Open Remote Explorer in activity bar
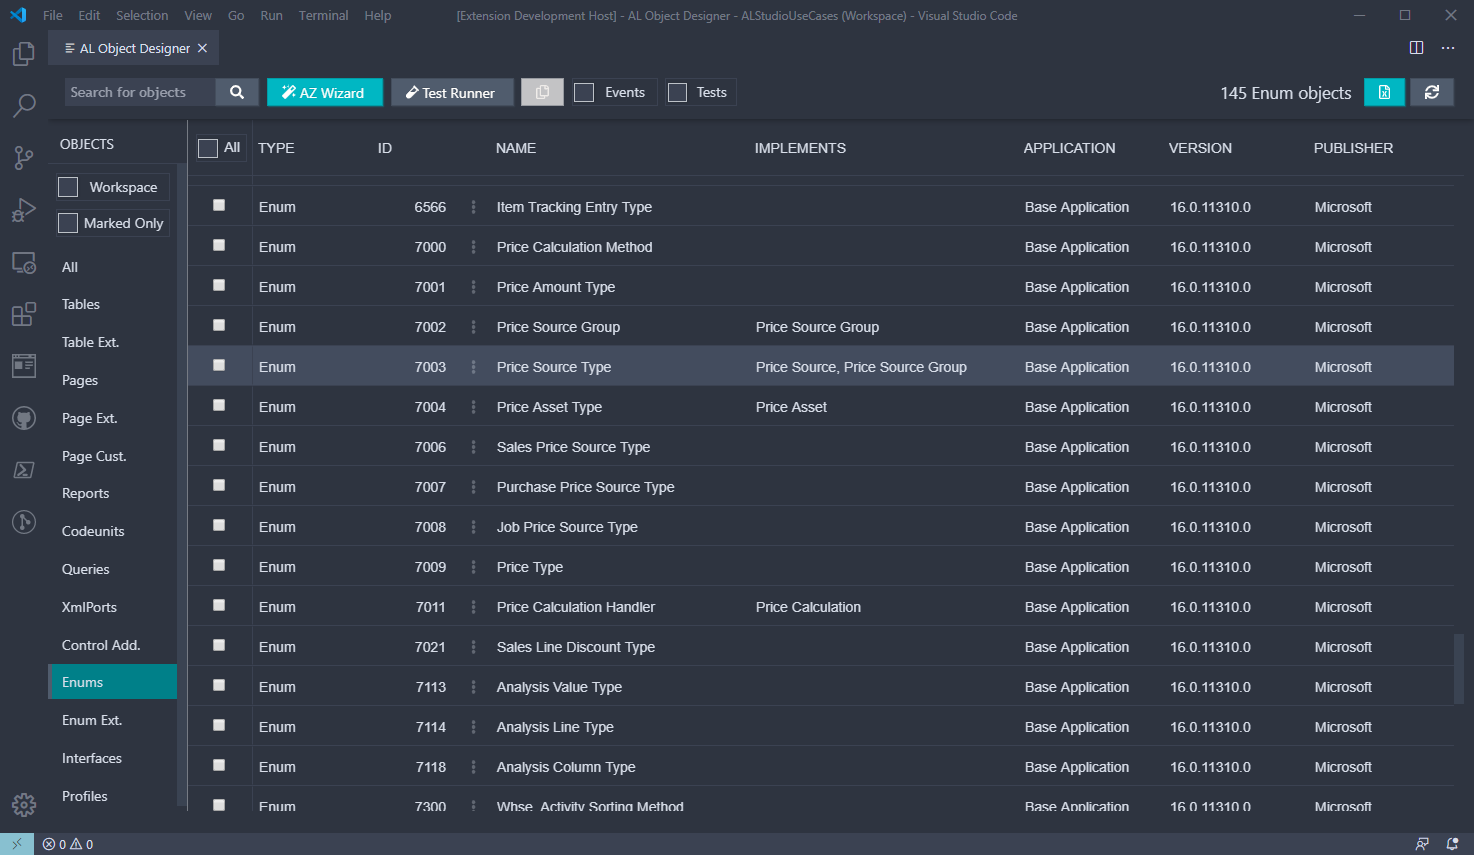The image size is (1474, 855). 24,263
